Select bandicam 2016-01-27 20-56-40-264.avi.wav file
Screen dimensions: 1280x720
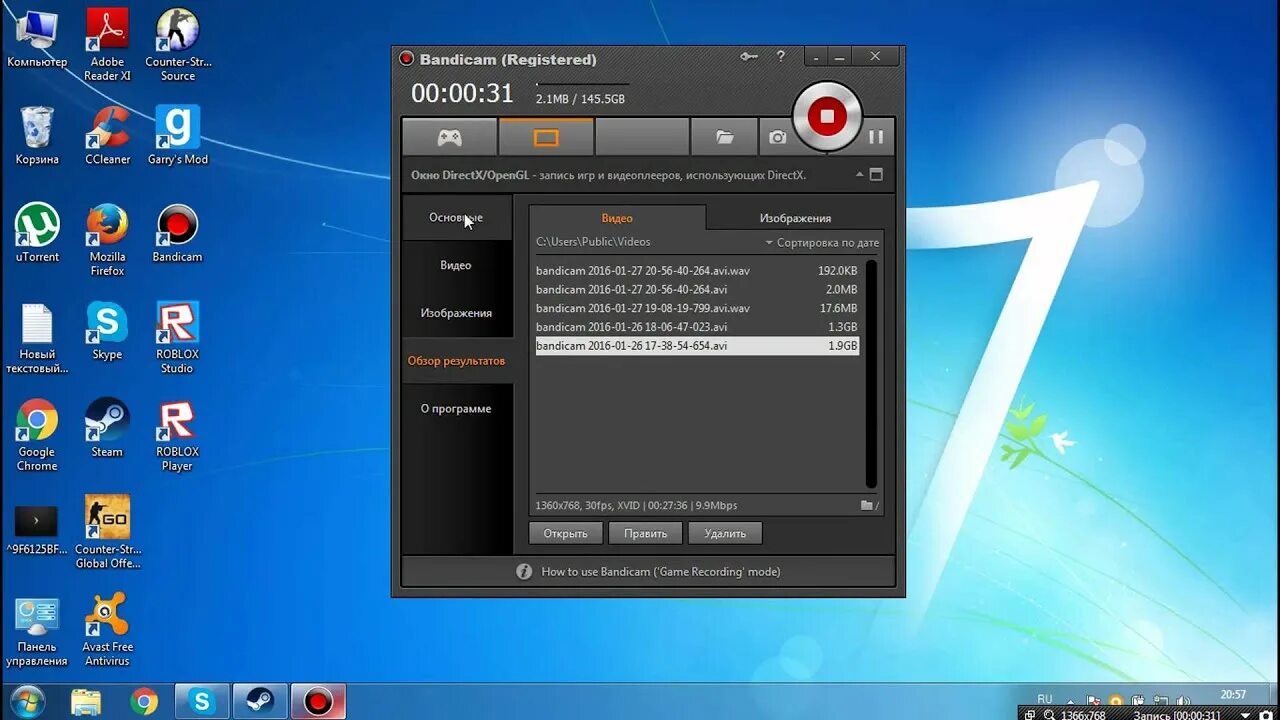coord(697,271)
